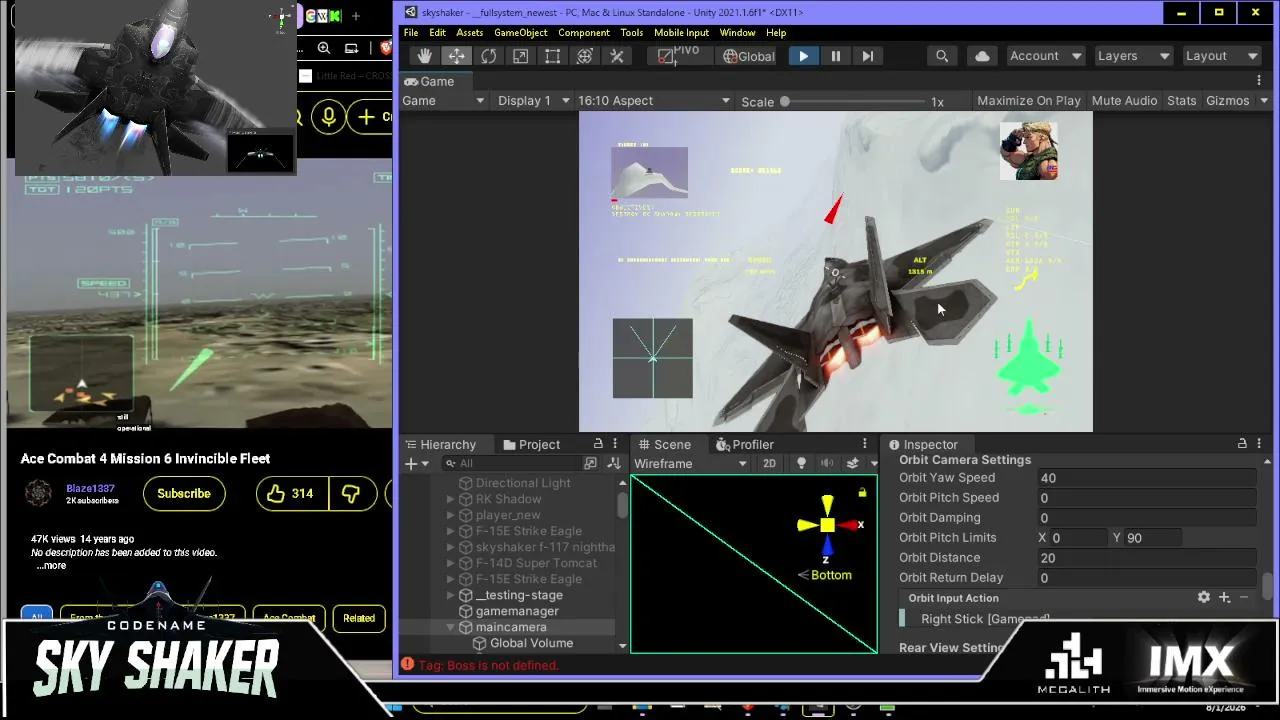The image size is (1280, 720).
Task: Select the Hand tool in Unity toolbar
Action: (424, 56)
